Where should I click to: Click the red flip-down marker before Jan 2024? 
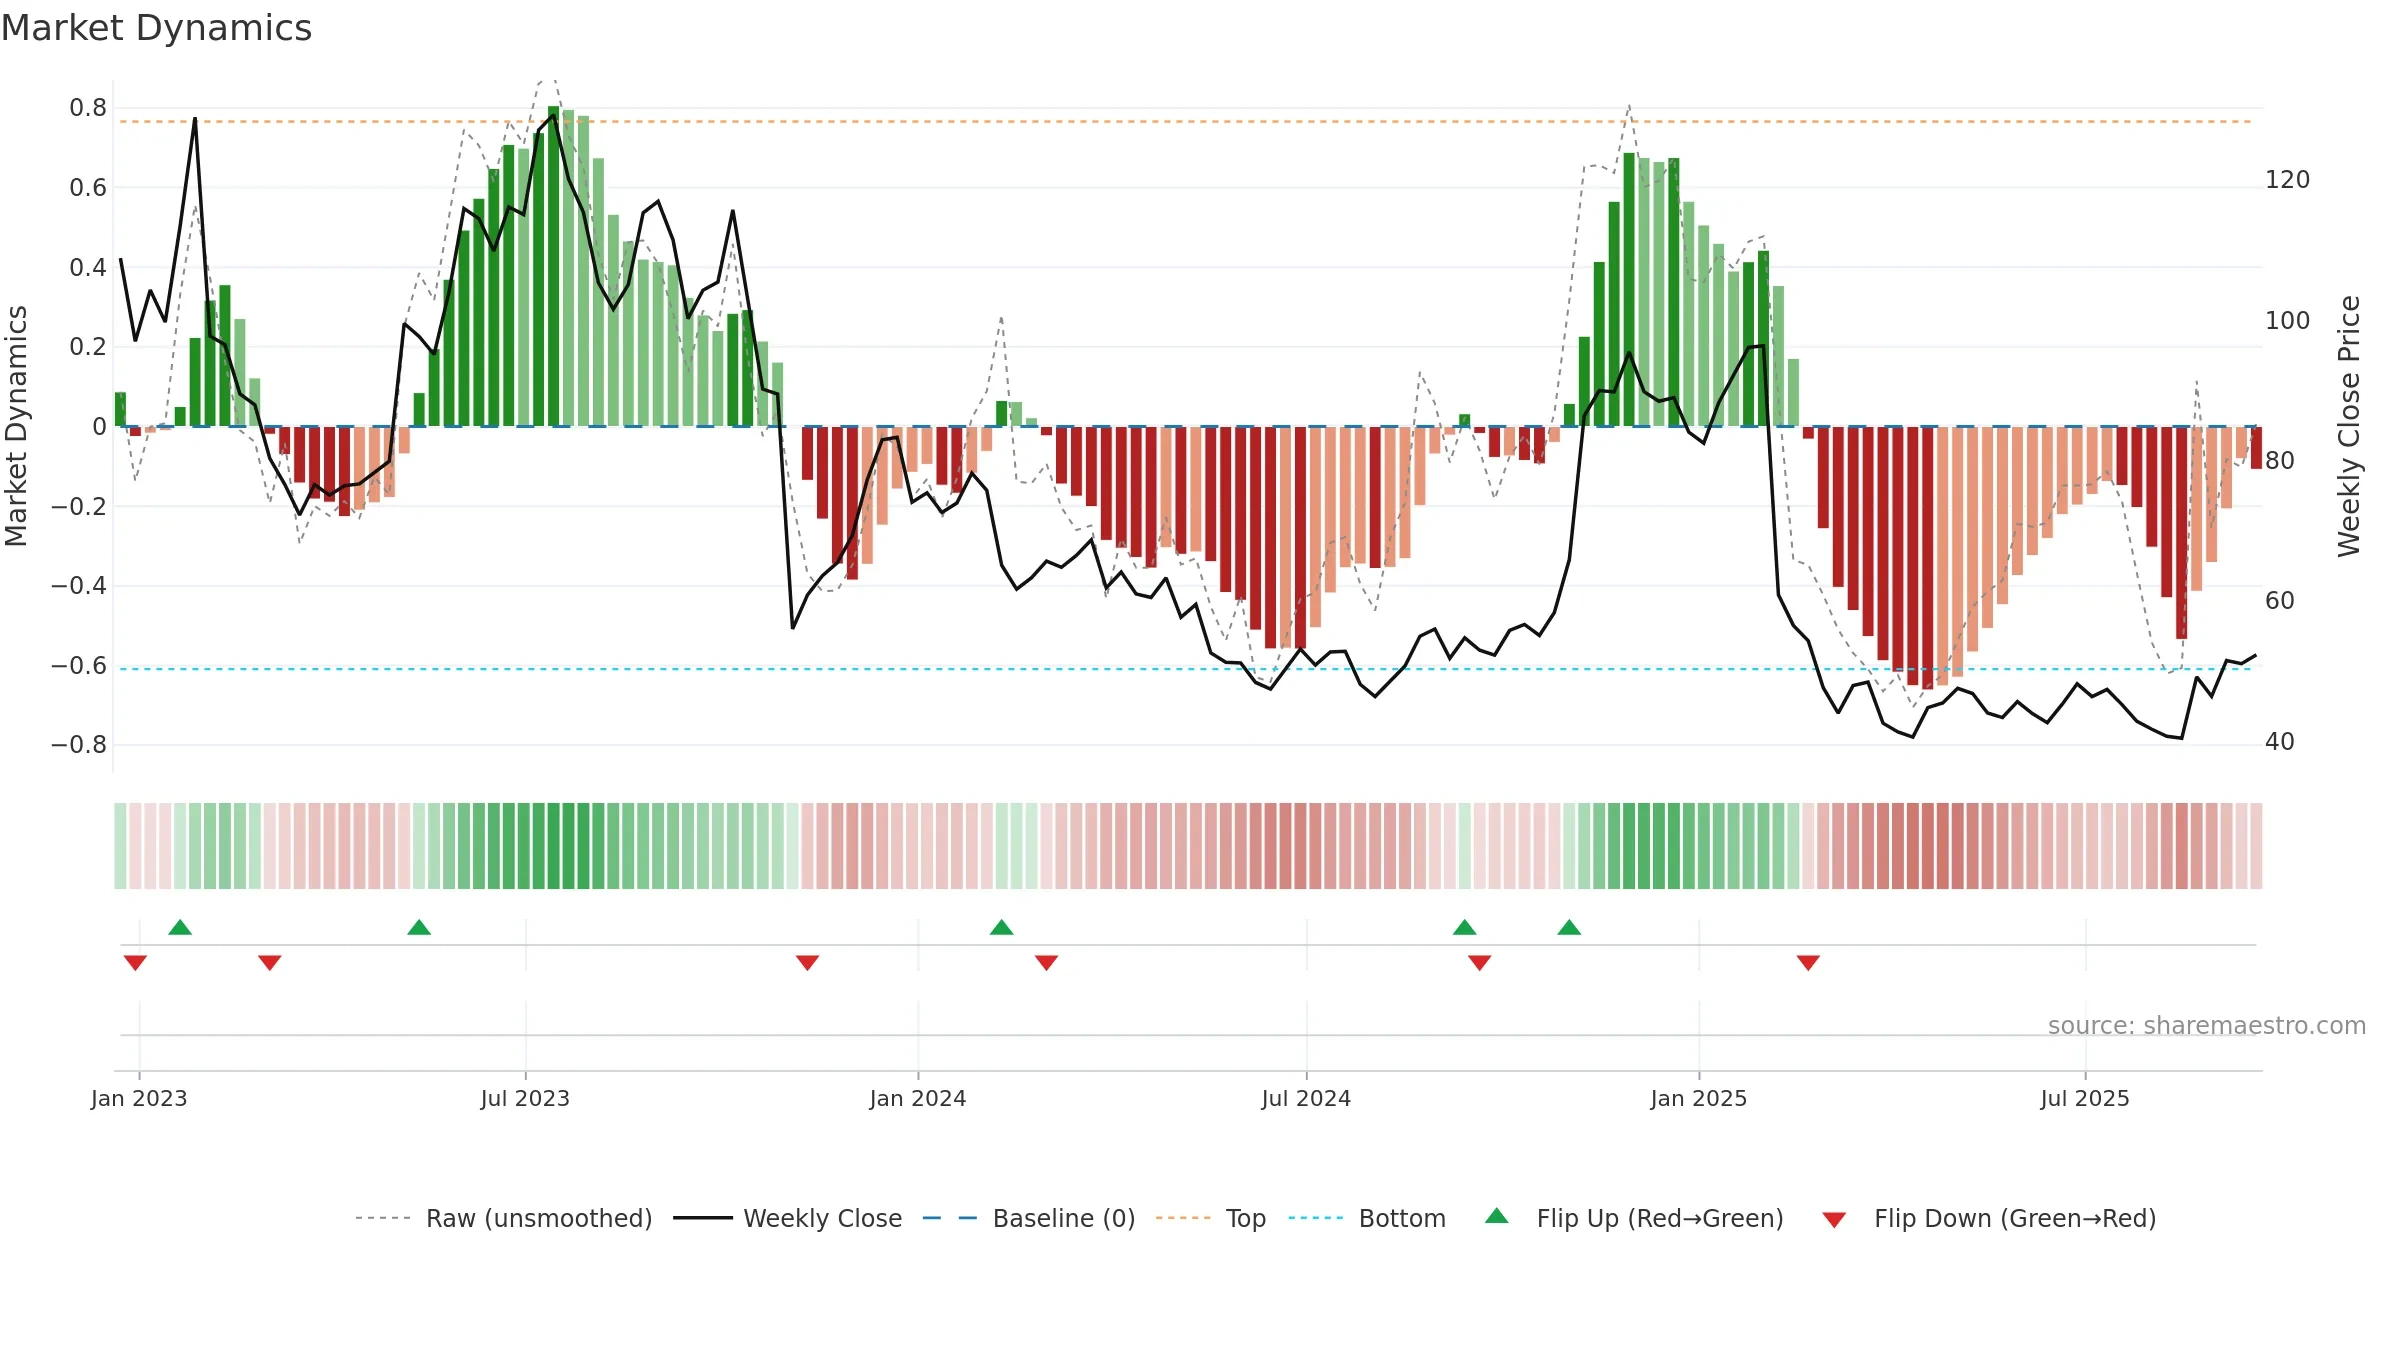[808, 963]
